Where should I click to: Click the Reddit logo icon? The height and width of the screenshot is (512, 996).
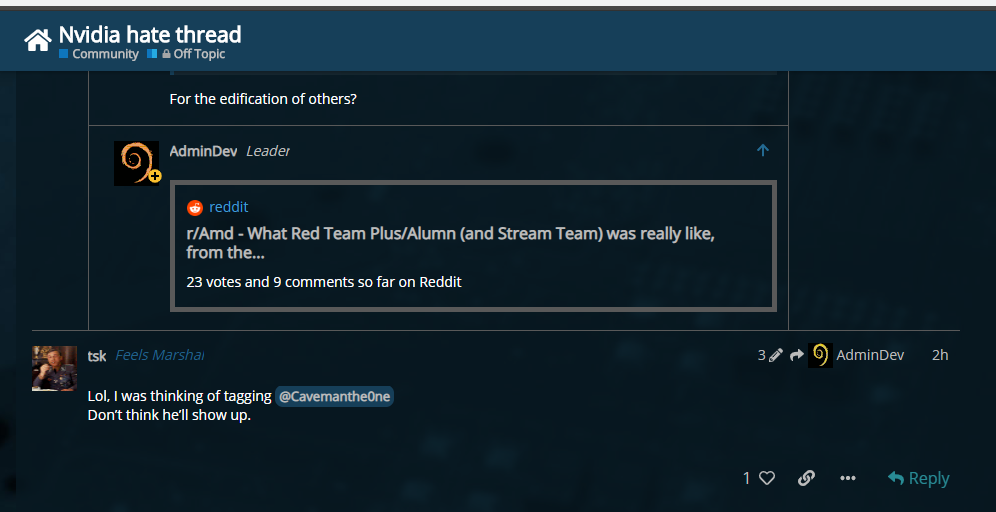[x=195, y=207]
